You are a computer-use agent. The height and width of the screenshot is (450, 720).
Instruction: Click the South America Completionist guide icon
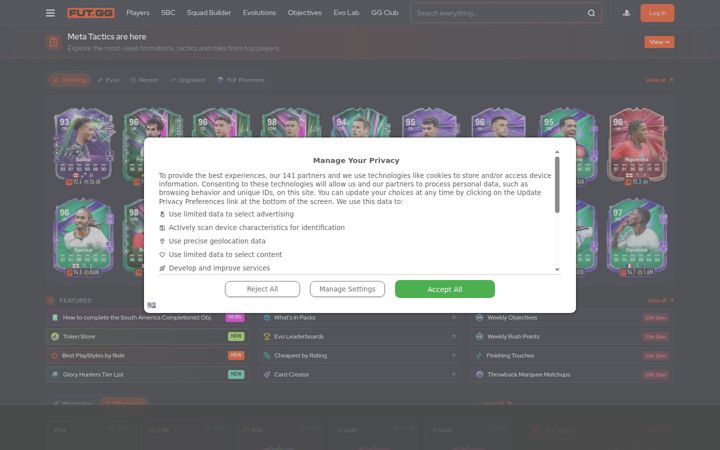(x=55, y=317)
